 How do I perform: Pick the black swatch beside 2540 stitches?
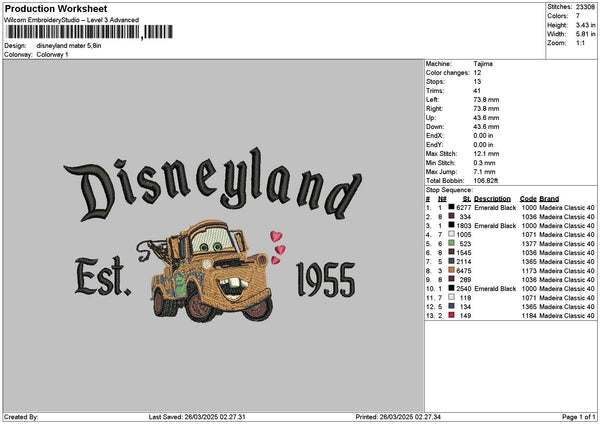pyautogui.click(x=452, y=288)
